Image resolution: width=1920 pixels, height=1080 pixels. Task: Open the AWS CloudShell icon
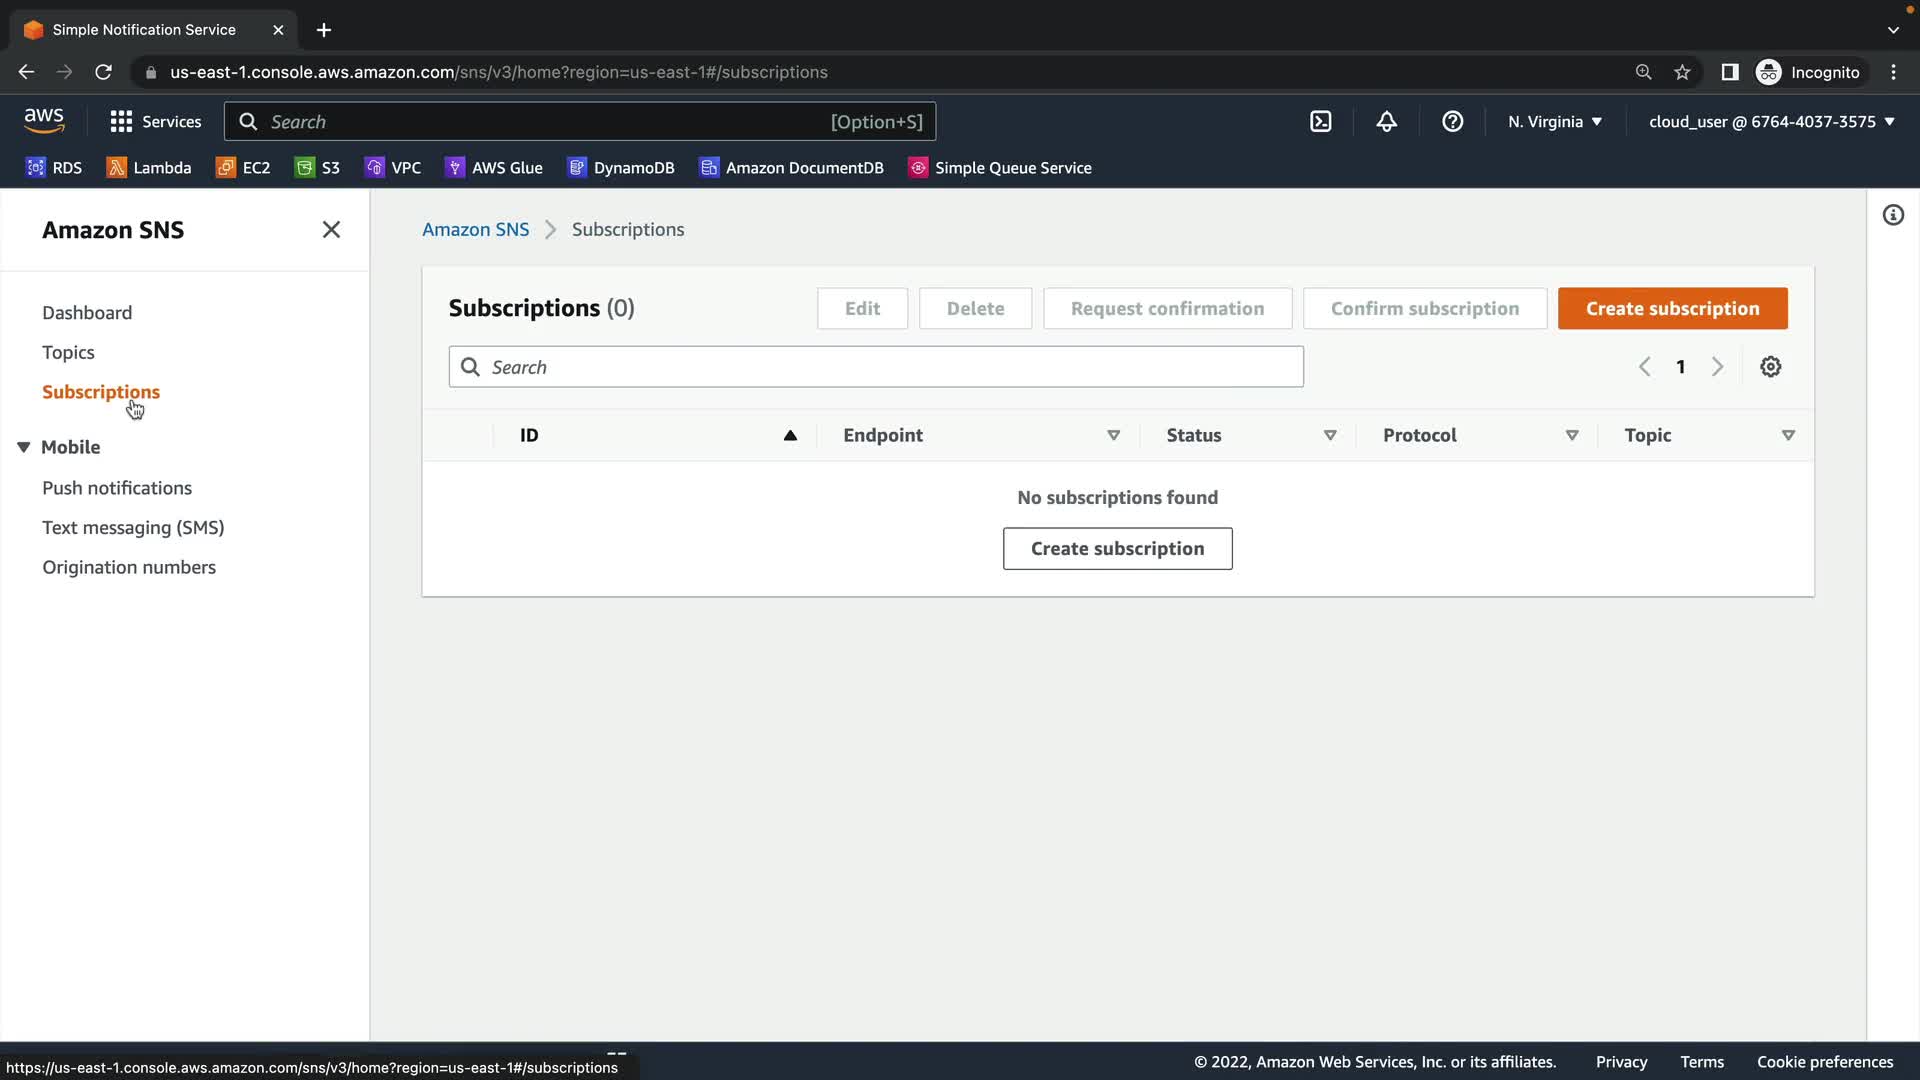pos(1321,122)
